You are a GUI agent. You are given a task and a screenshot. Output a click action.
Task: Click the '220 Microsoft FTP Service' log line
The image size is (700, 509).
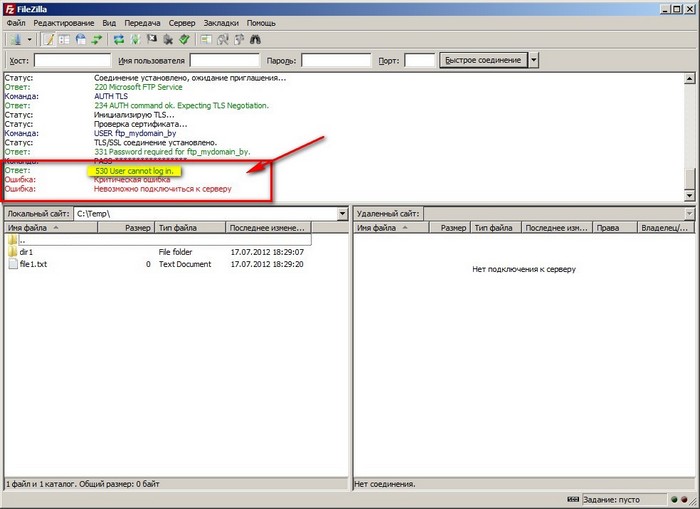(x=138, y=87)
